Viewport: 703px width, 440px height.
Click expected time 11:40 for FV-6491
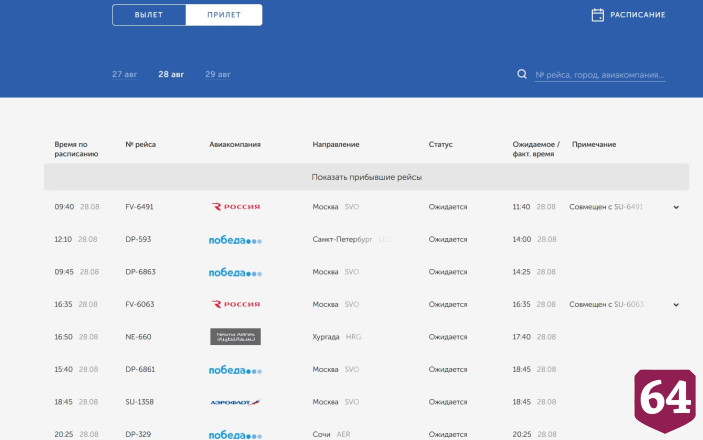(521, 207)
